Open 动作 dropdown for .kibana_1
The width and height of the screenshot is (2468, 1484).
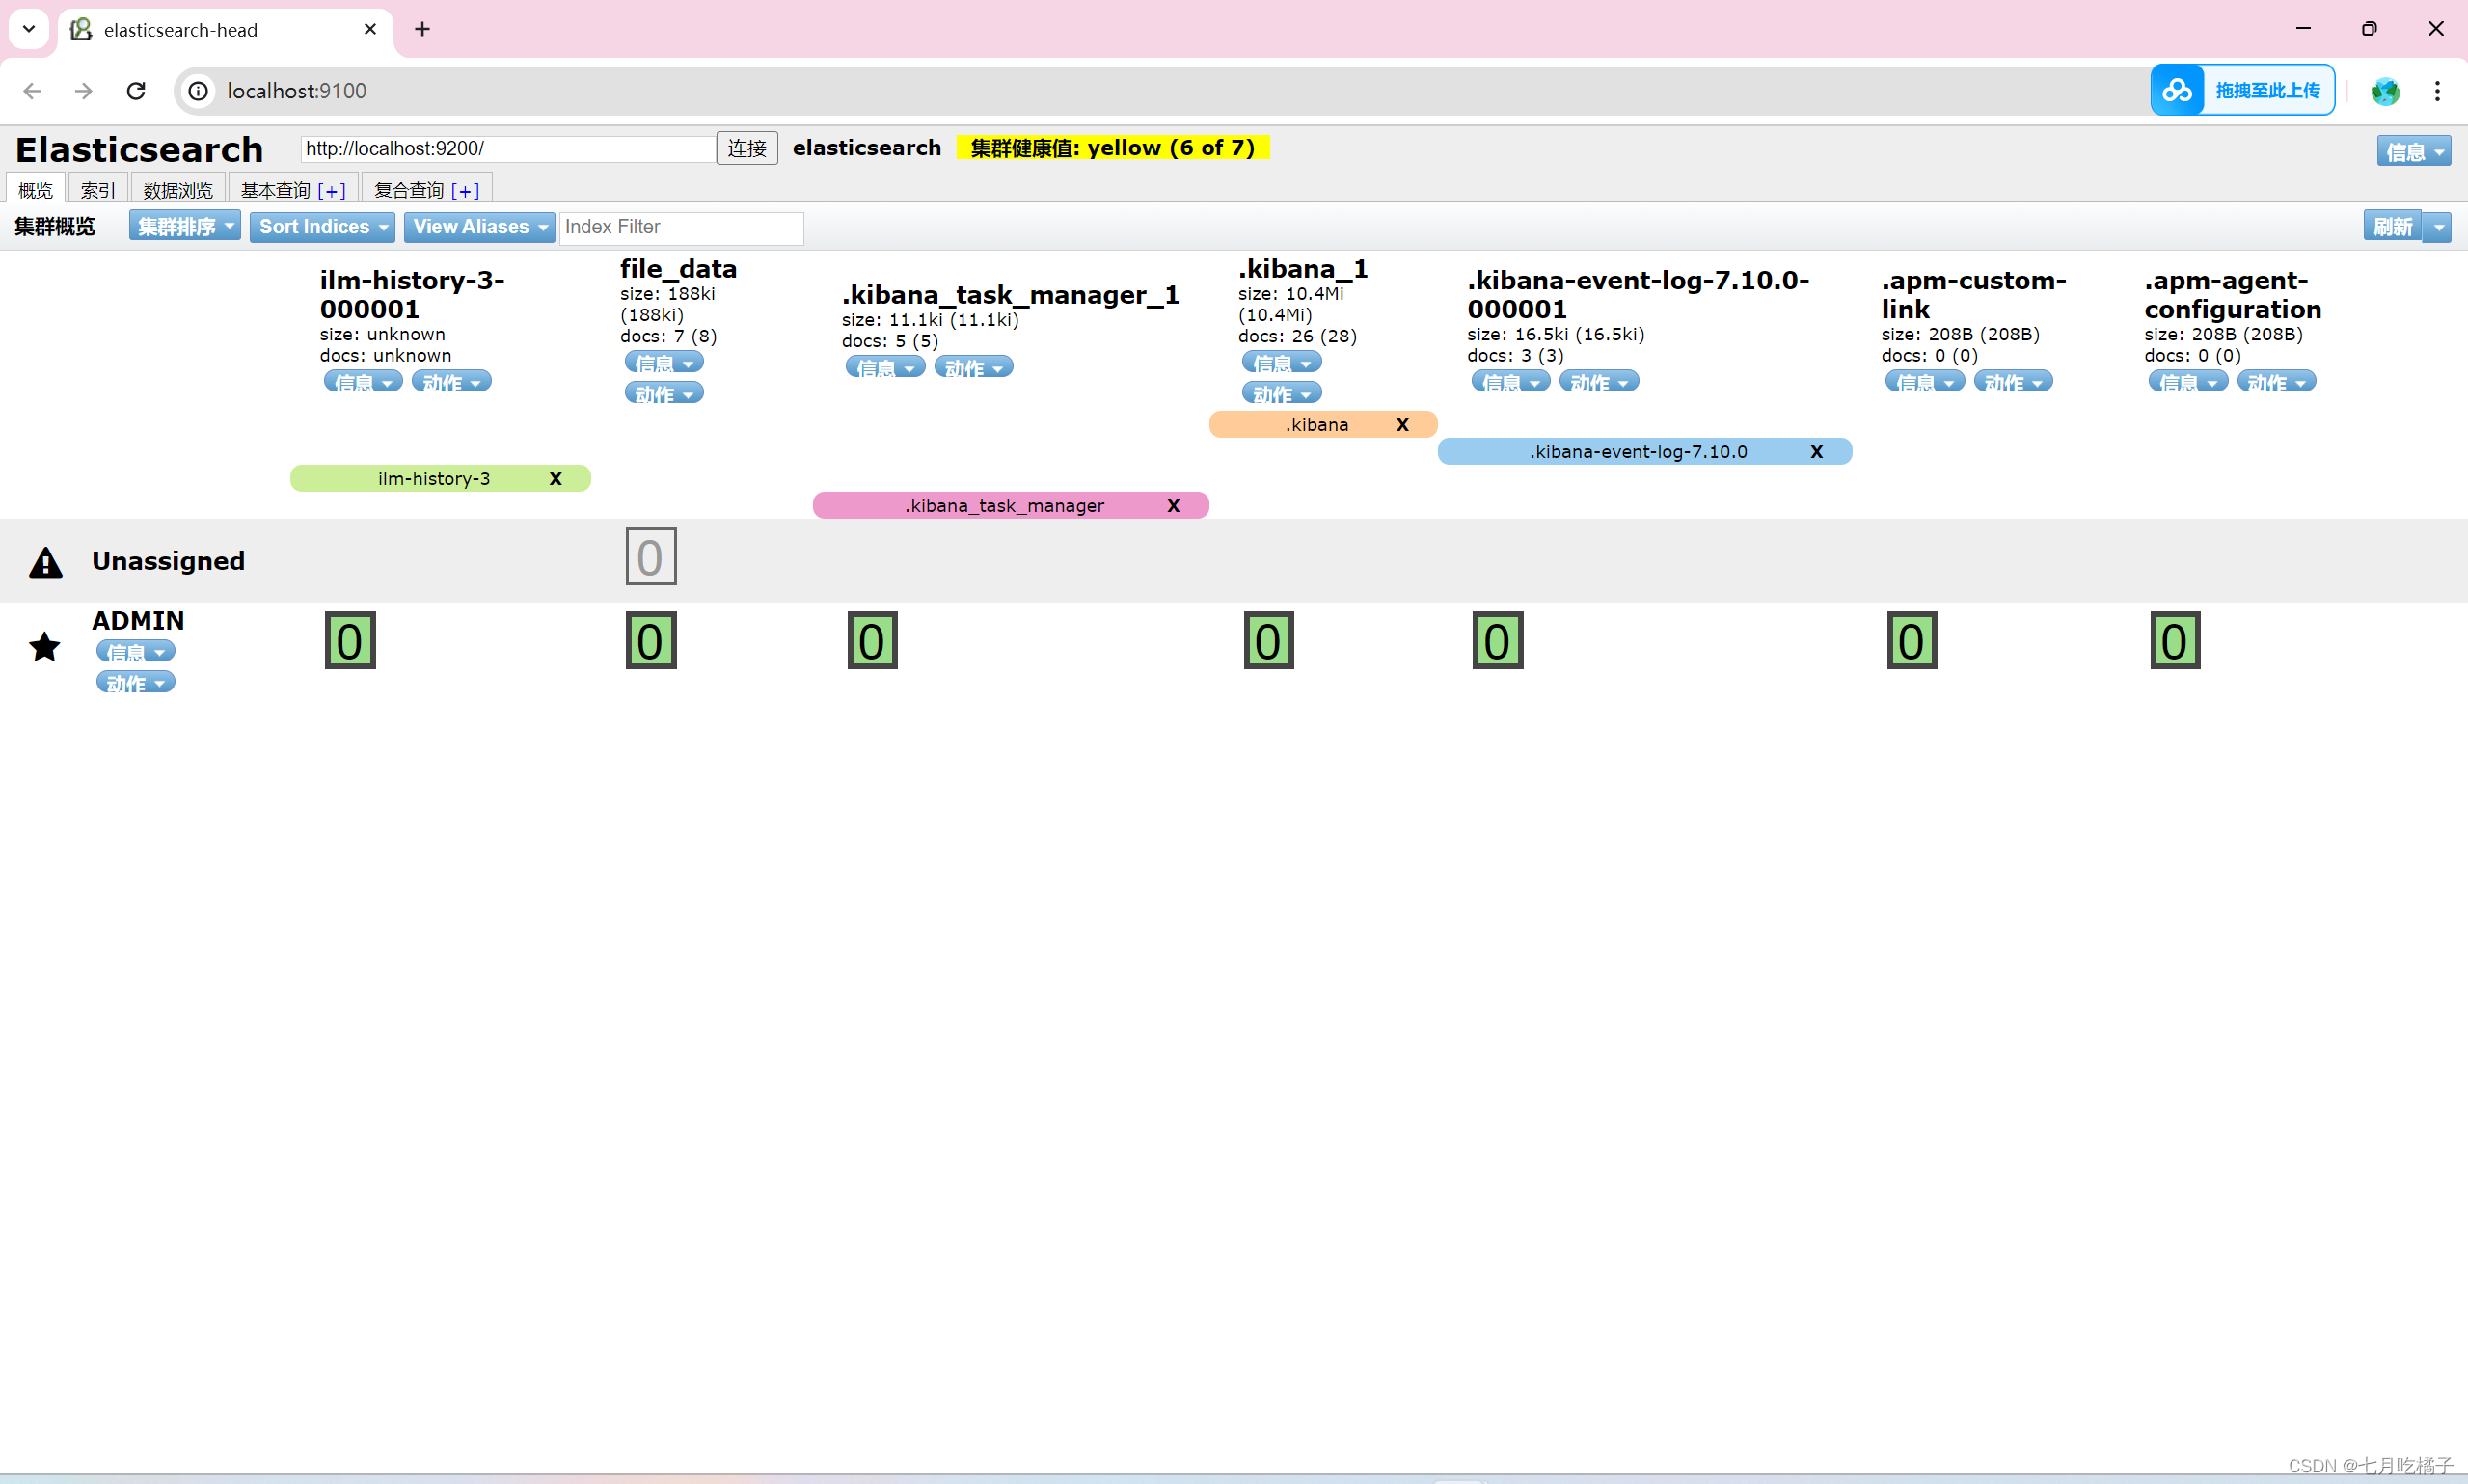(1281, 394)
